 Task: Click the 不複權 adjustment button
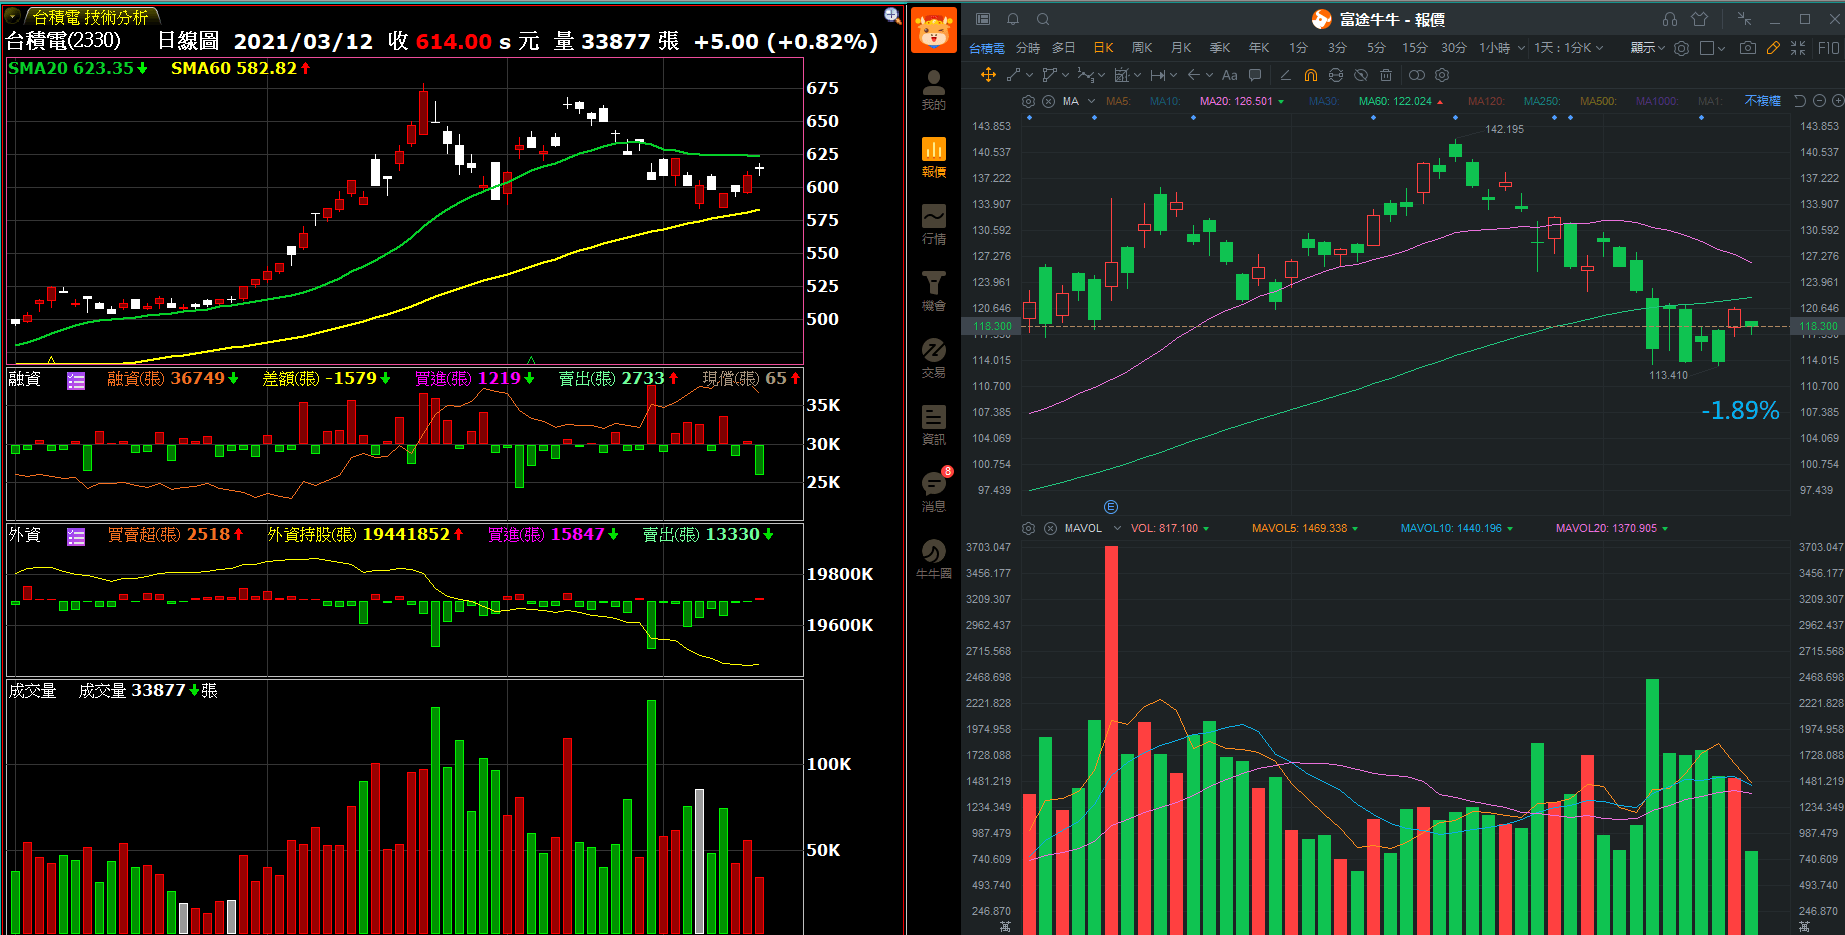[1762, 101]
